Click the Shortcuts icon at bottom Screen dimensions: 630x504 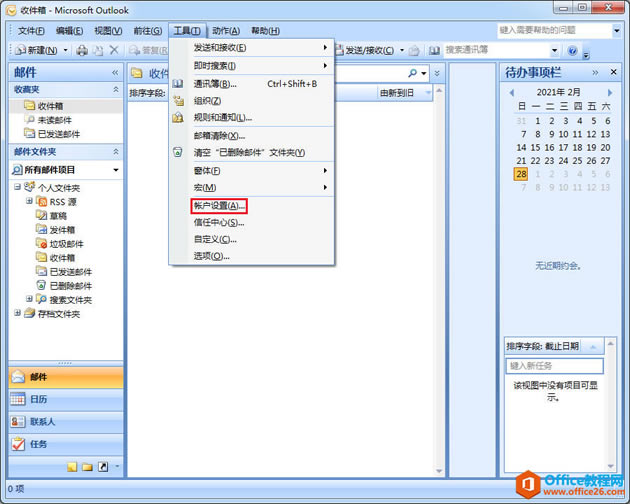(103, 467)
